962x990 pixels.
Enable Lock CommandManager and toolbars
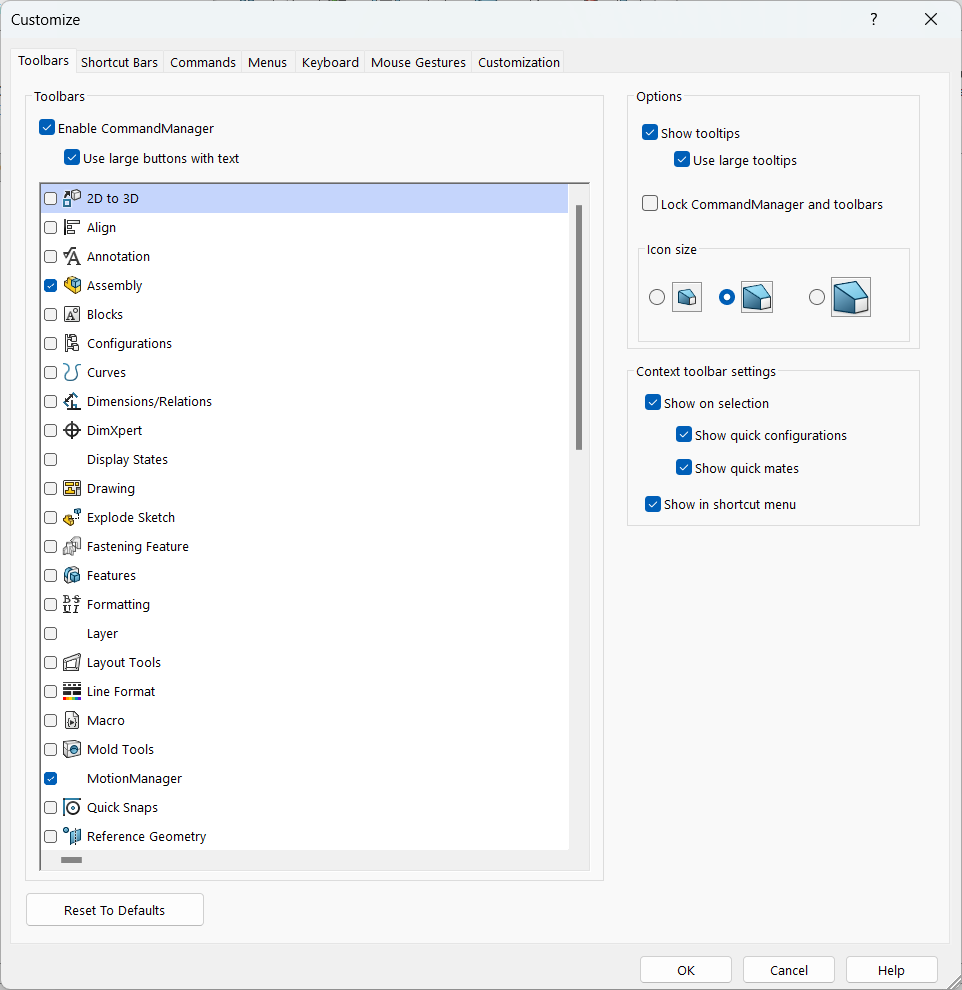(650, 204)
